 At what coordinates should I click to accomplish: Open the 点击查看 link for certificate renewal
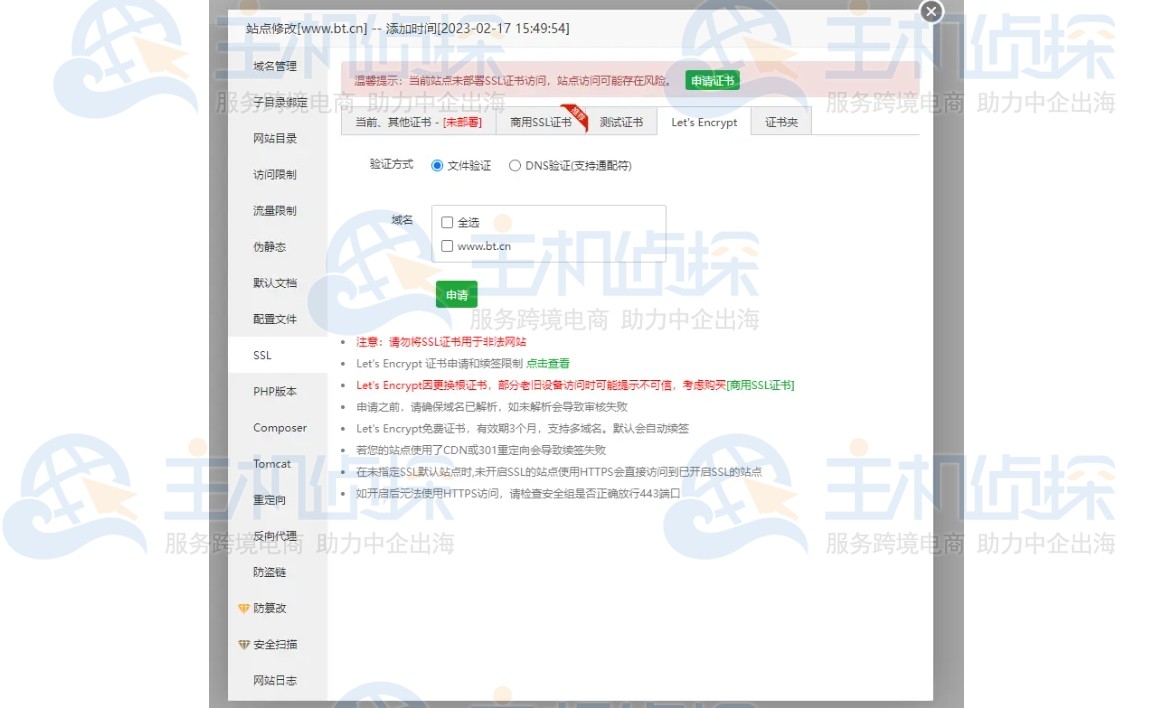click(547, 364)
